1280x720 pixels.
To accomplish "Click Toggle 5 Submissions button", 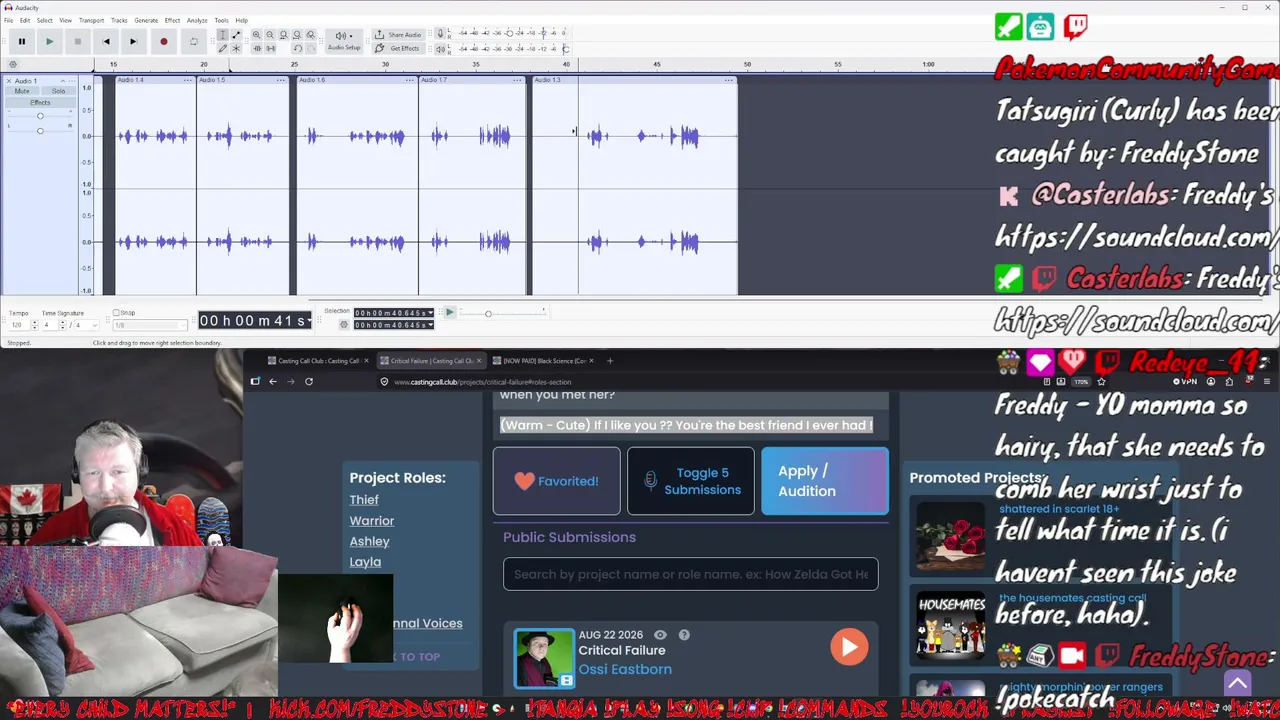I will 691,481.
